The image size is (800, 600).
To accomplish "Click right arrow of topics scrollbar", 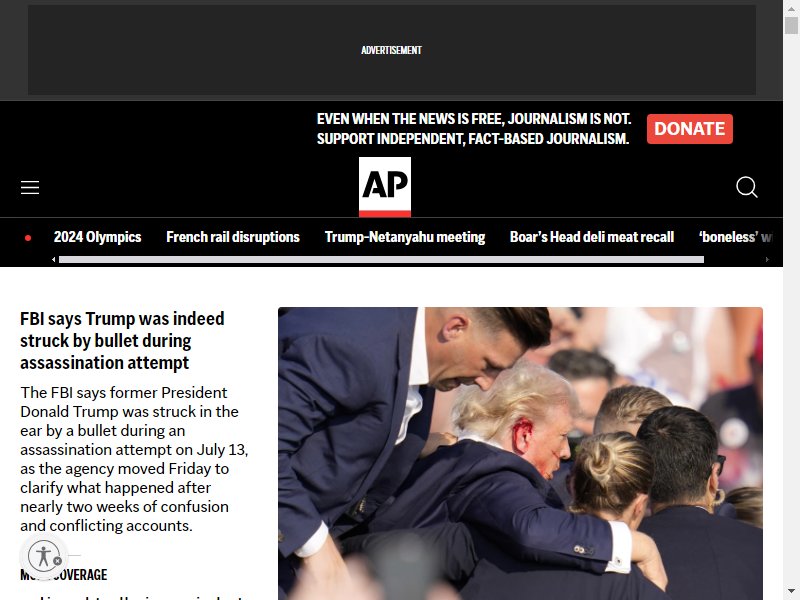I will coord(767,260).
